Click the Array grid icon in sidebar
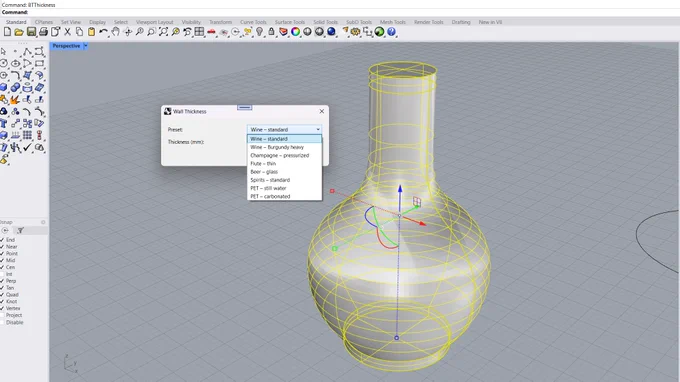 [27, 136]
